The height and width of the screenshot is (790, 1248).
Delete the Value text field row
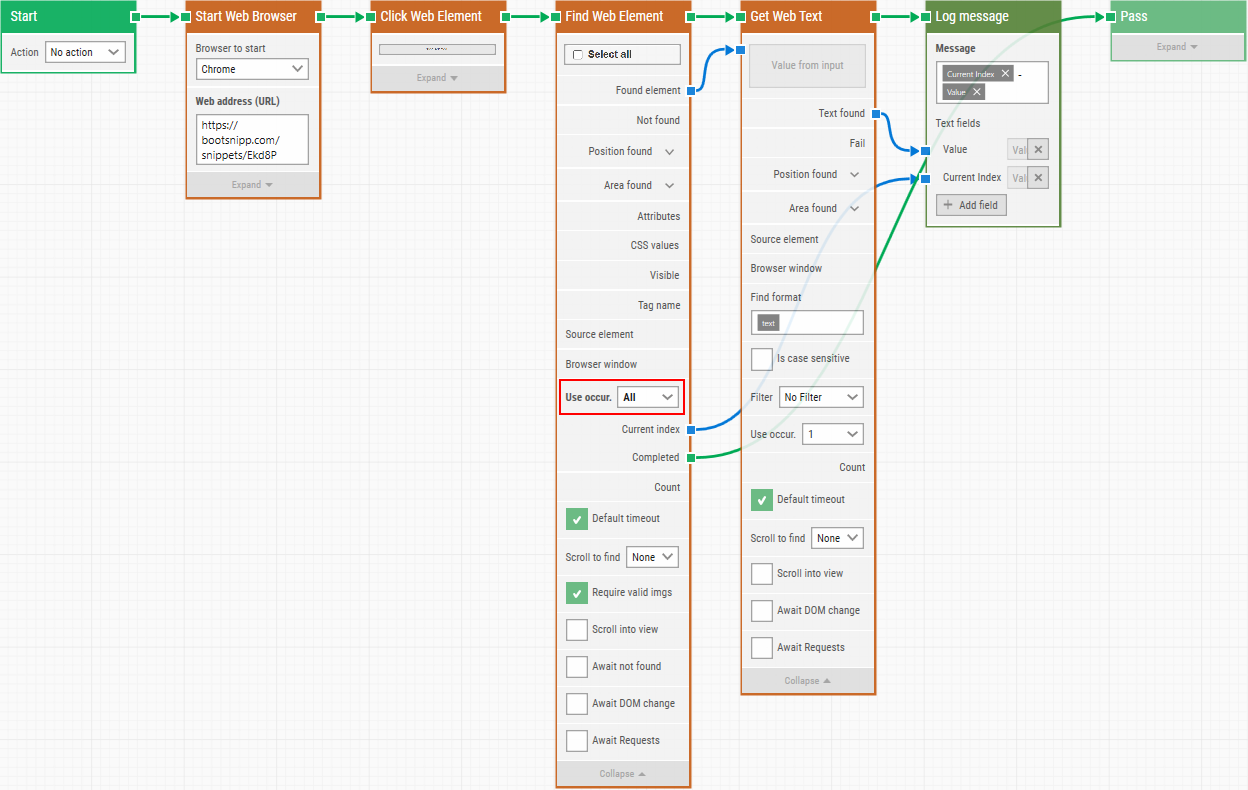point(1038,149)
